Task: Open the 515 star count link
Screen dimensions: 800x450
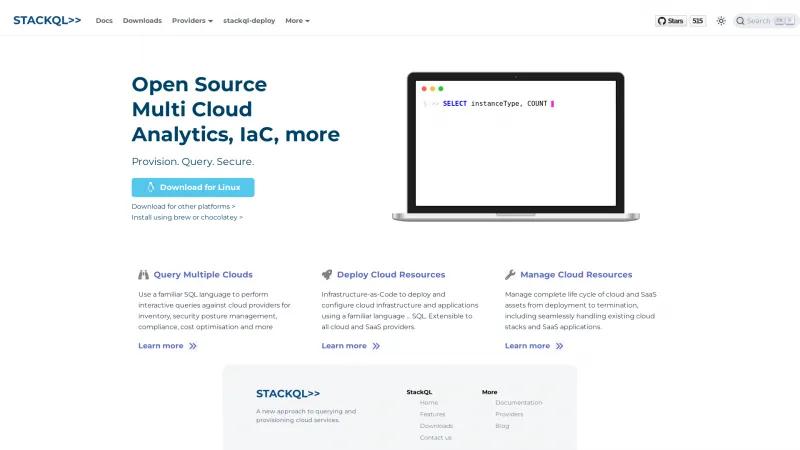Action: click(697, 21)
